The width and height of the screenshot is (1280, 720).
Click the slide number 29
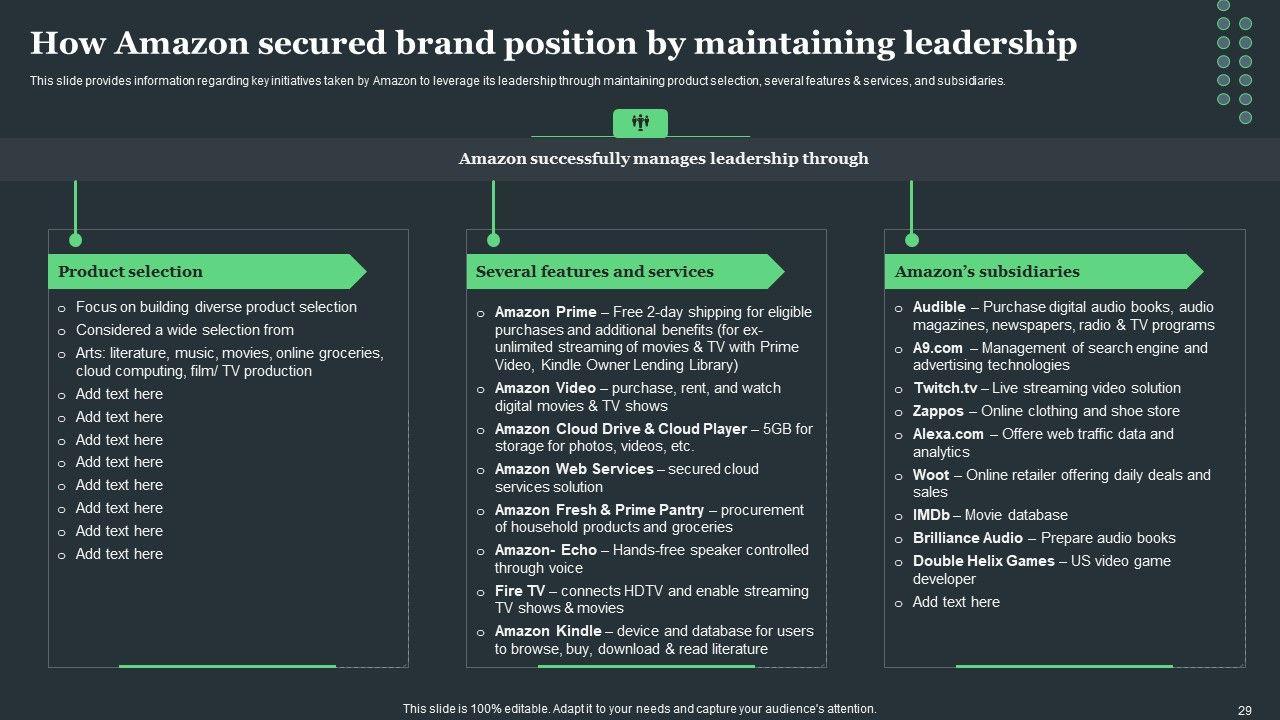coord(1245,710)
